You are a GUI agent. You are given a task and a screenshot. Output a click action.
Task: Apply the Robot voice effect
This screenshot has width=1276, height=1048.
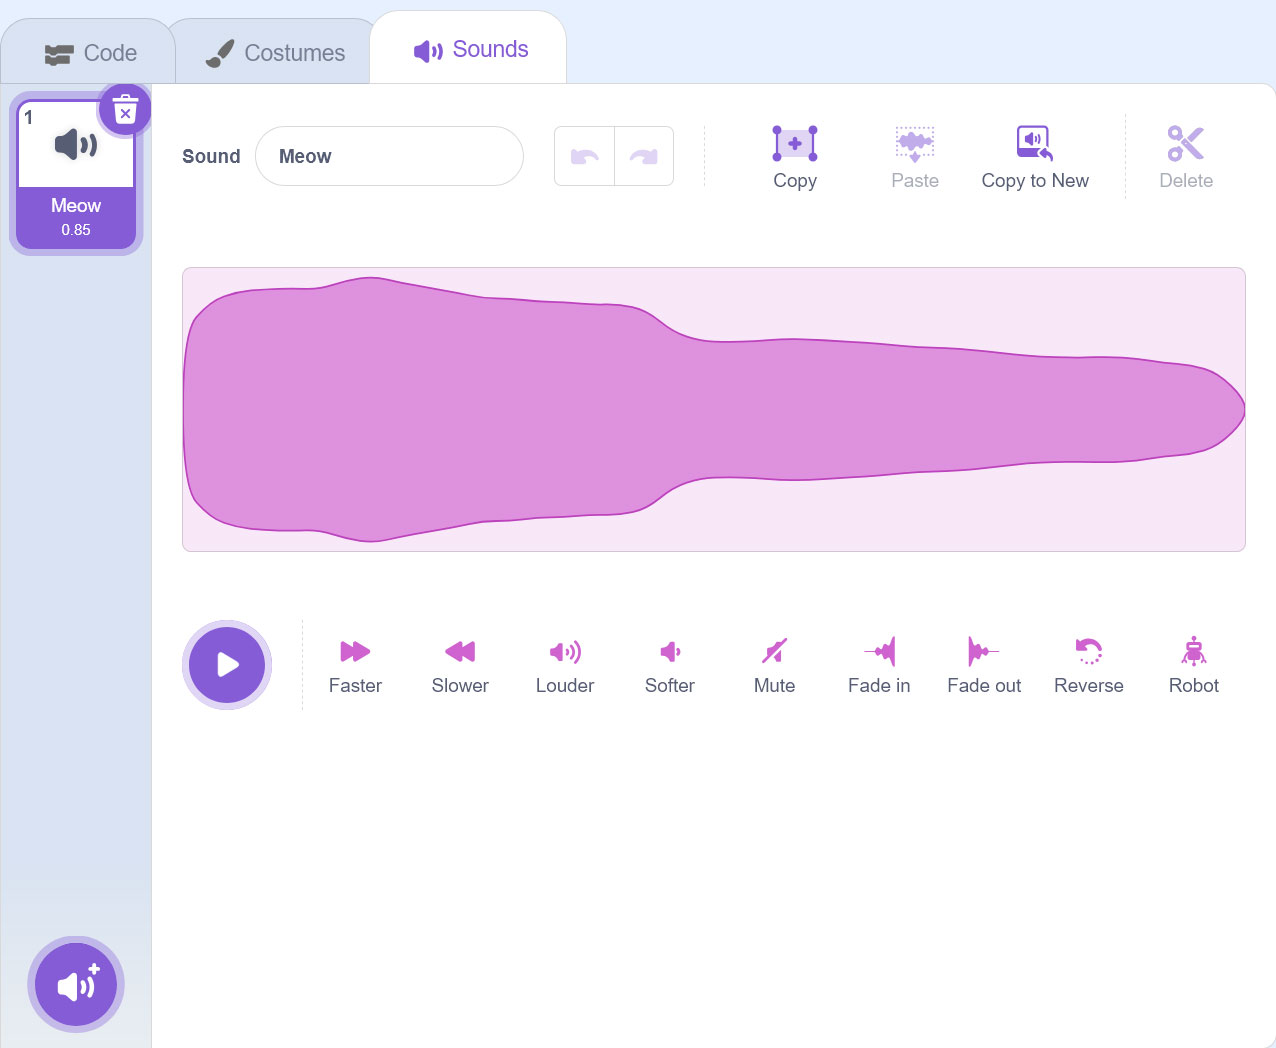[1193, 665]
